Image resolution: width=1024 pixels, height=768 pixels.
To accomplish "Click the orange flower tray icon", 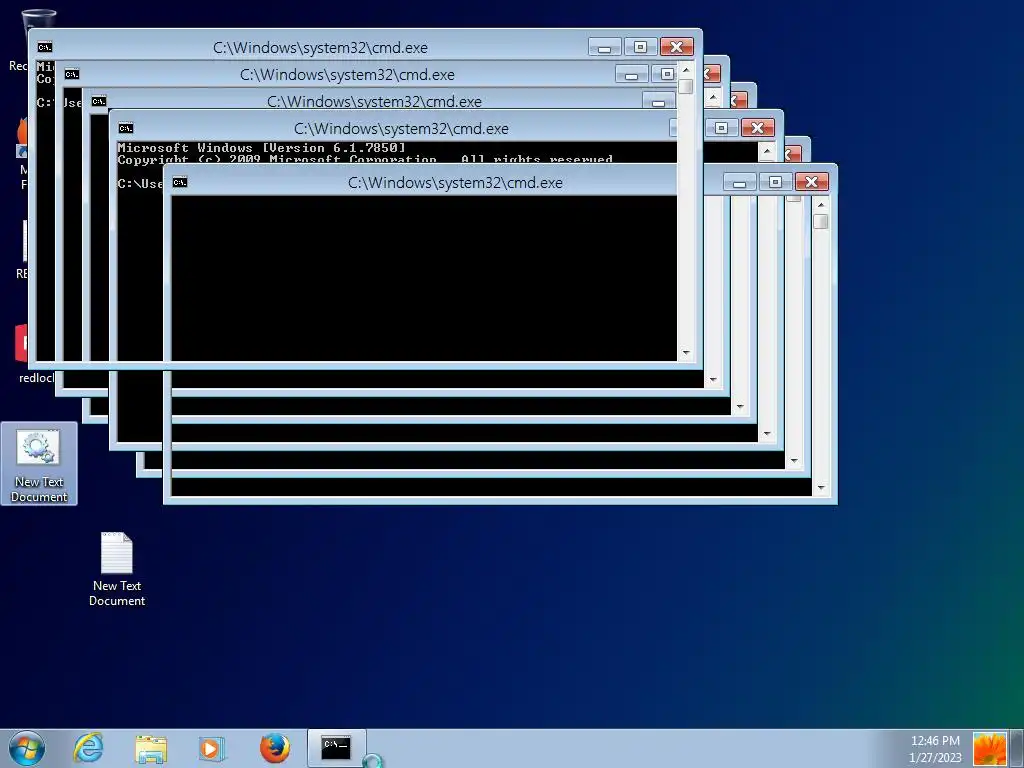I will click(x=989, y=748).
